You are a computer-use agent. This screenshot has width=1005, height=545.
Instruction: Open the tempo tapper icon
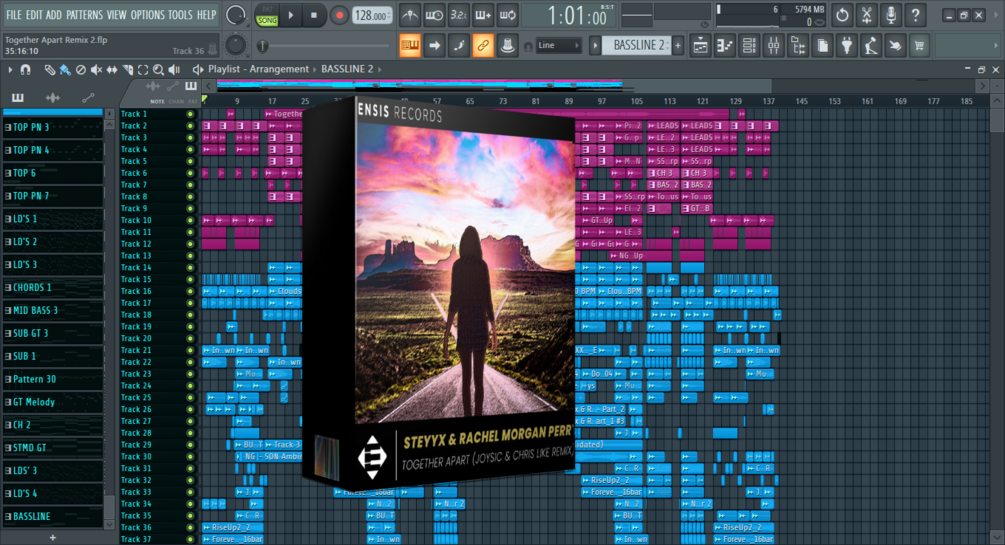pyautogui.click(x=871, y=46)
